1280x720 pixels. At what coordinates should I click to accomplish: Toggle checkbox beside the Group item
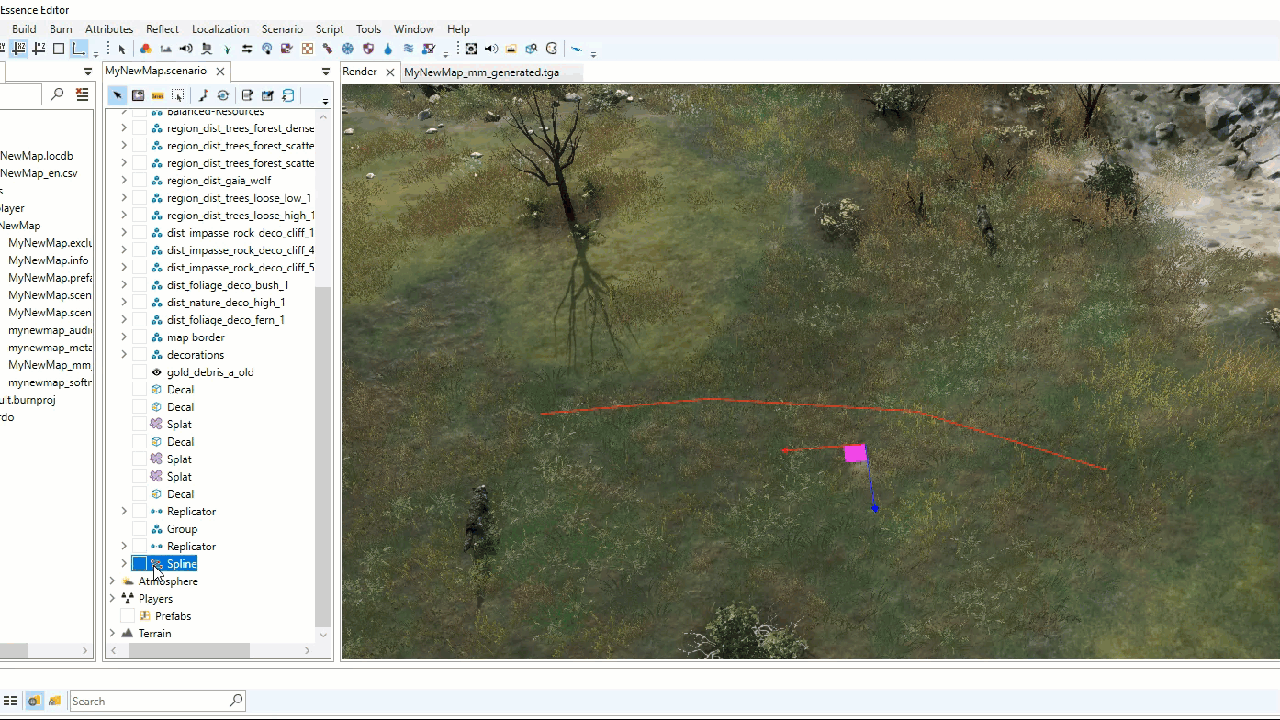coord(140,529)
